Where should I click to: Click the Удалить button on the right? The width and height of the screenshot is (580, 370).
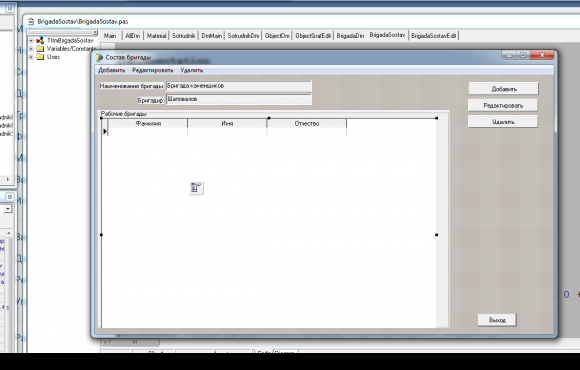[x=503, y=122]
